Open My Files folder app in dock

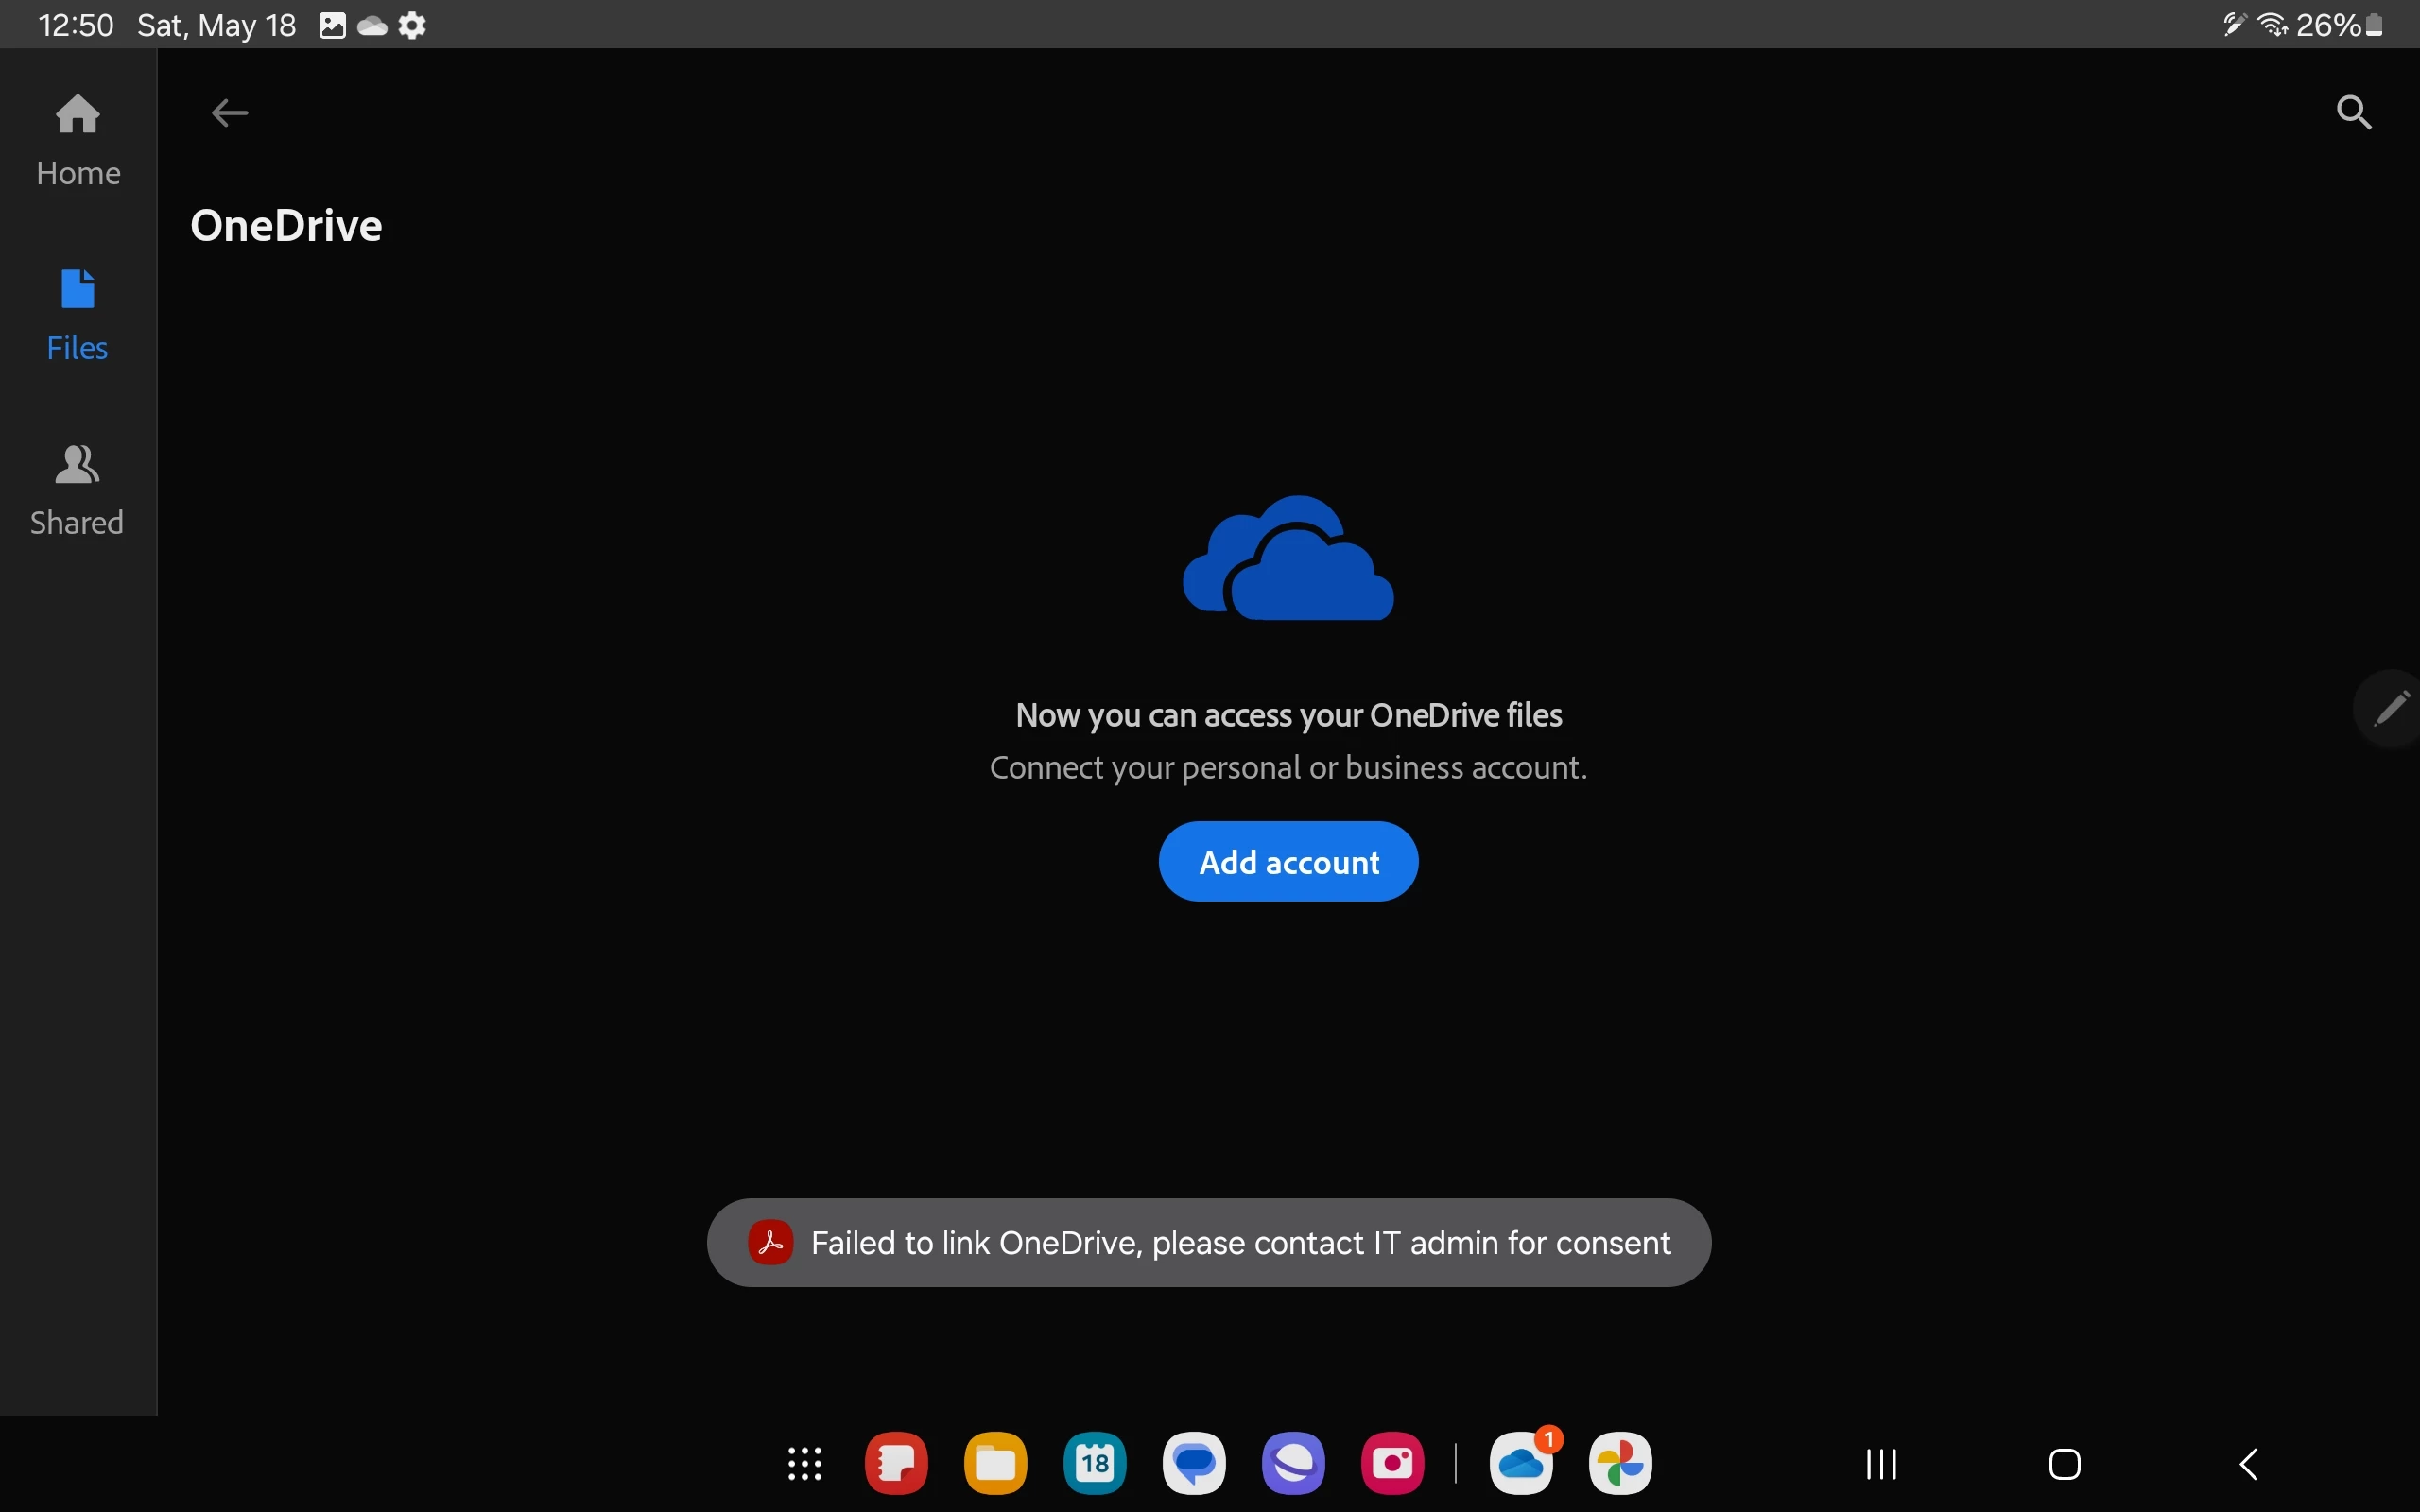pos(995,1464)
